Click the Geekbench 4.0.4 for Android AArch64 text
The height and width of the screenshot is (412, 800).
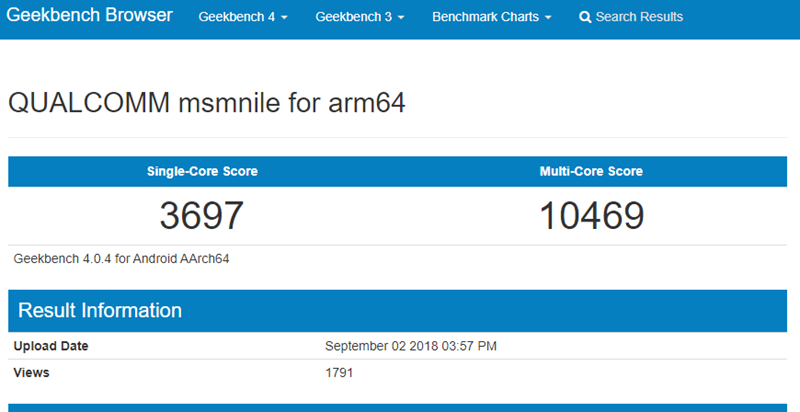click(122, 259)
